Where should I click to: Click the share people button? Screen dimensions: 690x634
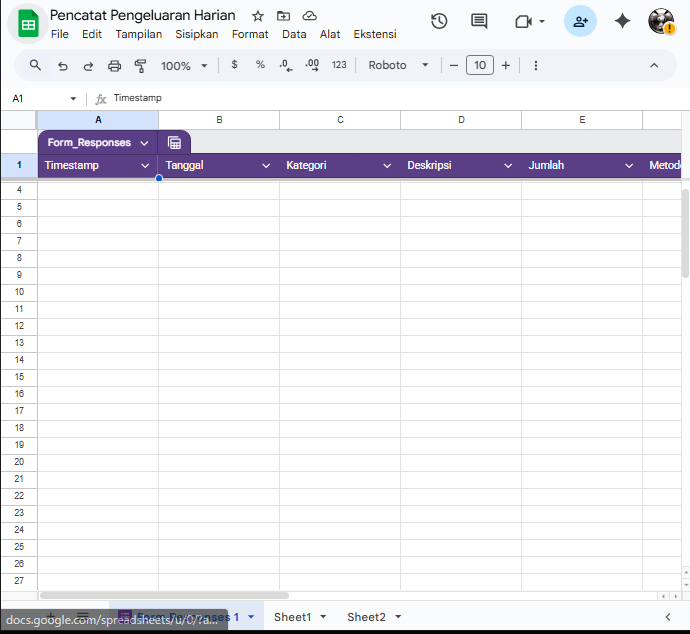(x=580, y=21)
